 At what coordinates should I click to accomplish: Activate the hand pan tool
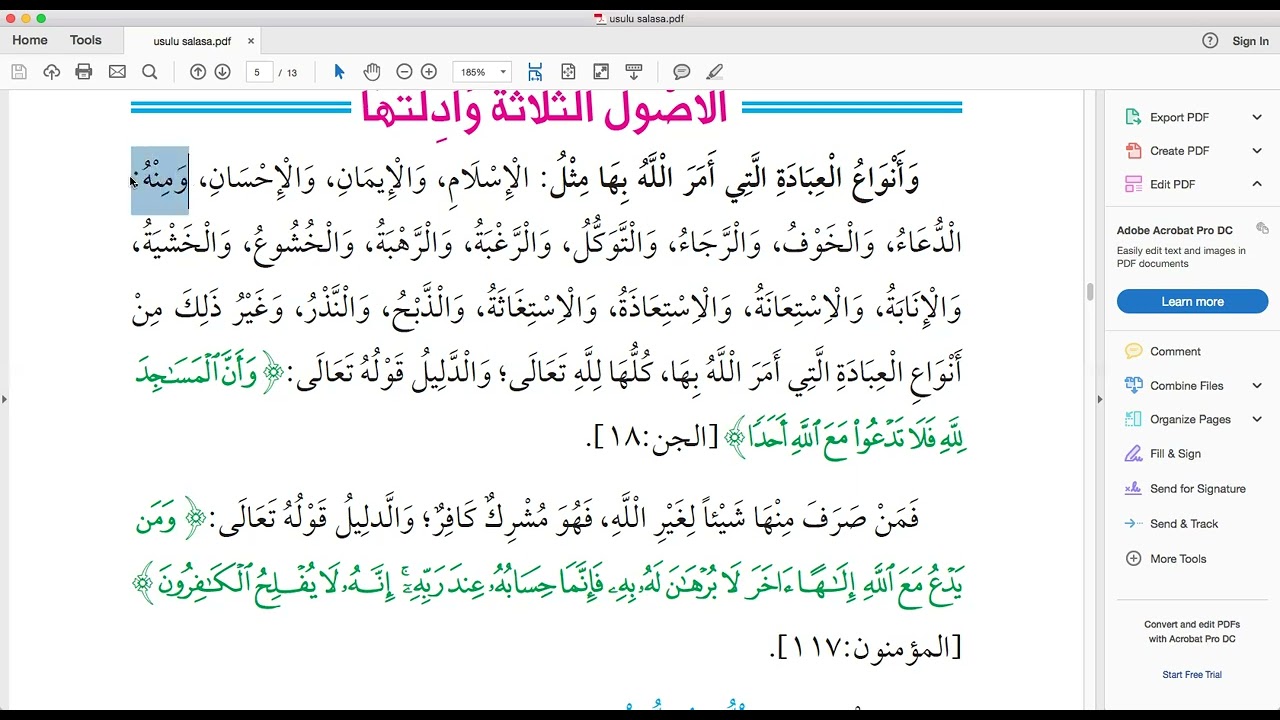pos(372,72)
